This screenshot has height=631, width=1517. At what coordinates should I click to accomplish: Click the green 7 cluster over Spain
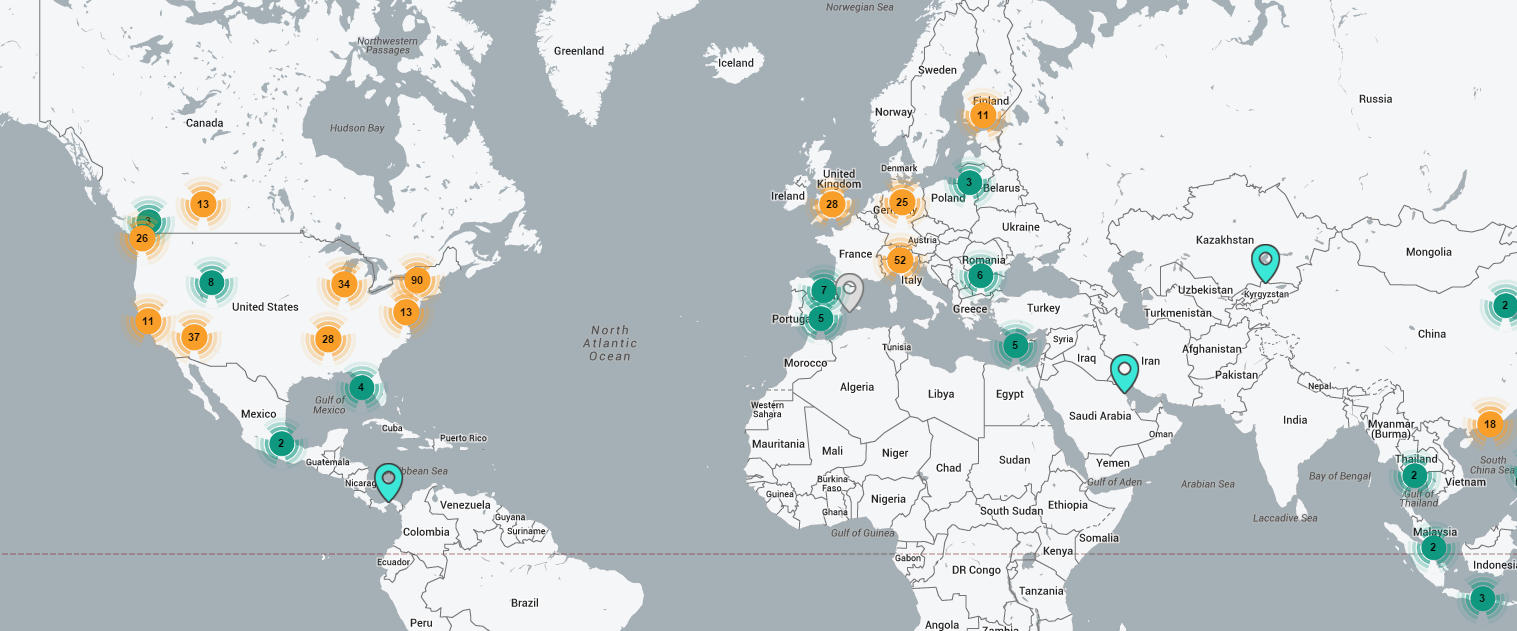point(823,290)
